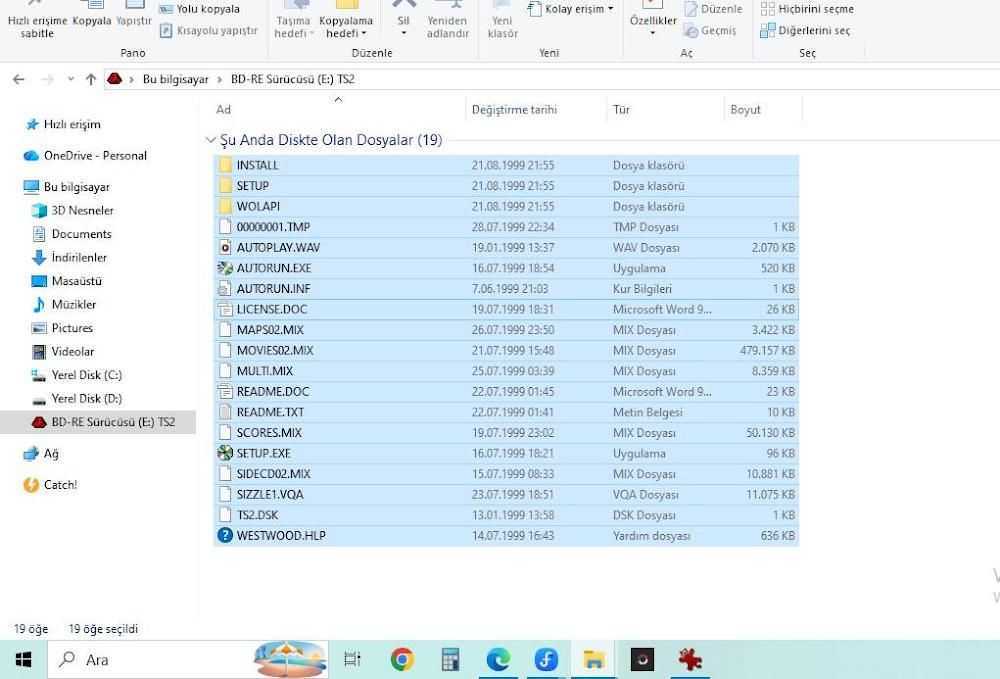The image size is (1000, 679).
Task: Open recent locations dropdown arrow
Action: (70, 79)
